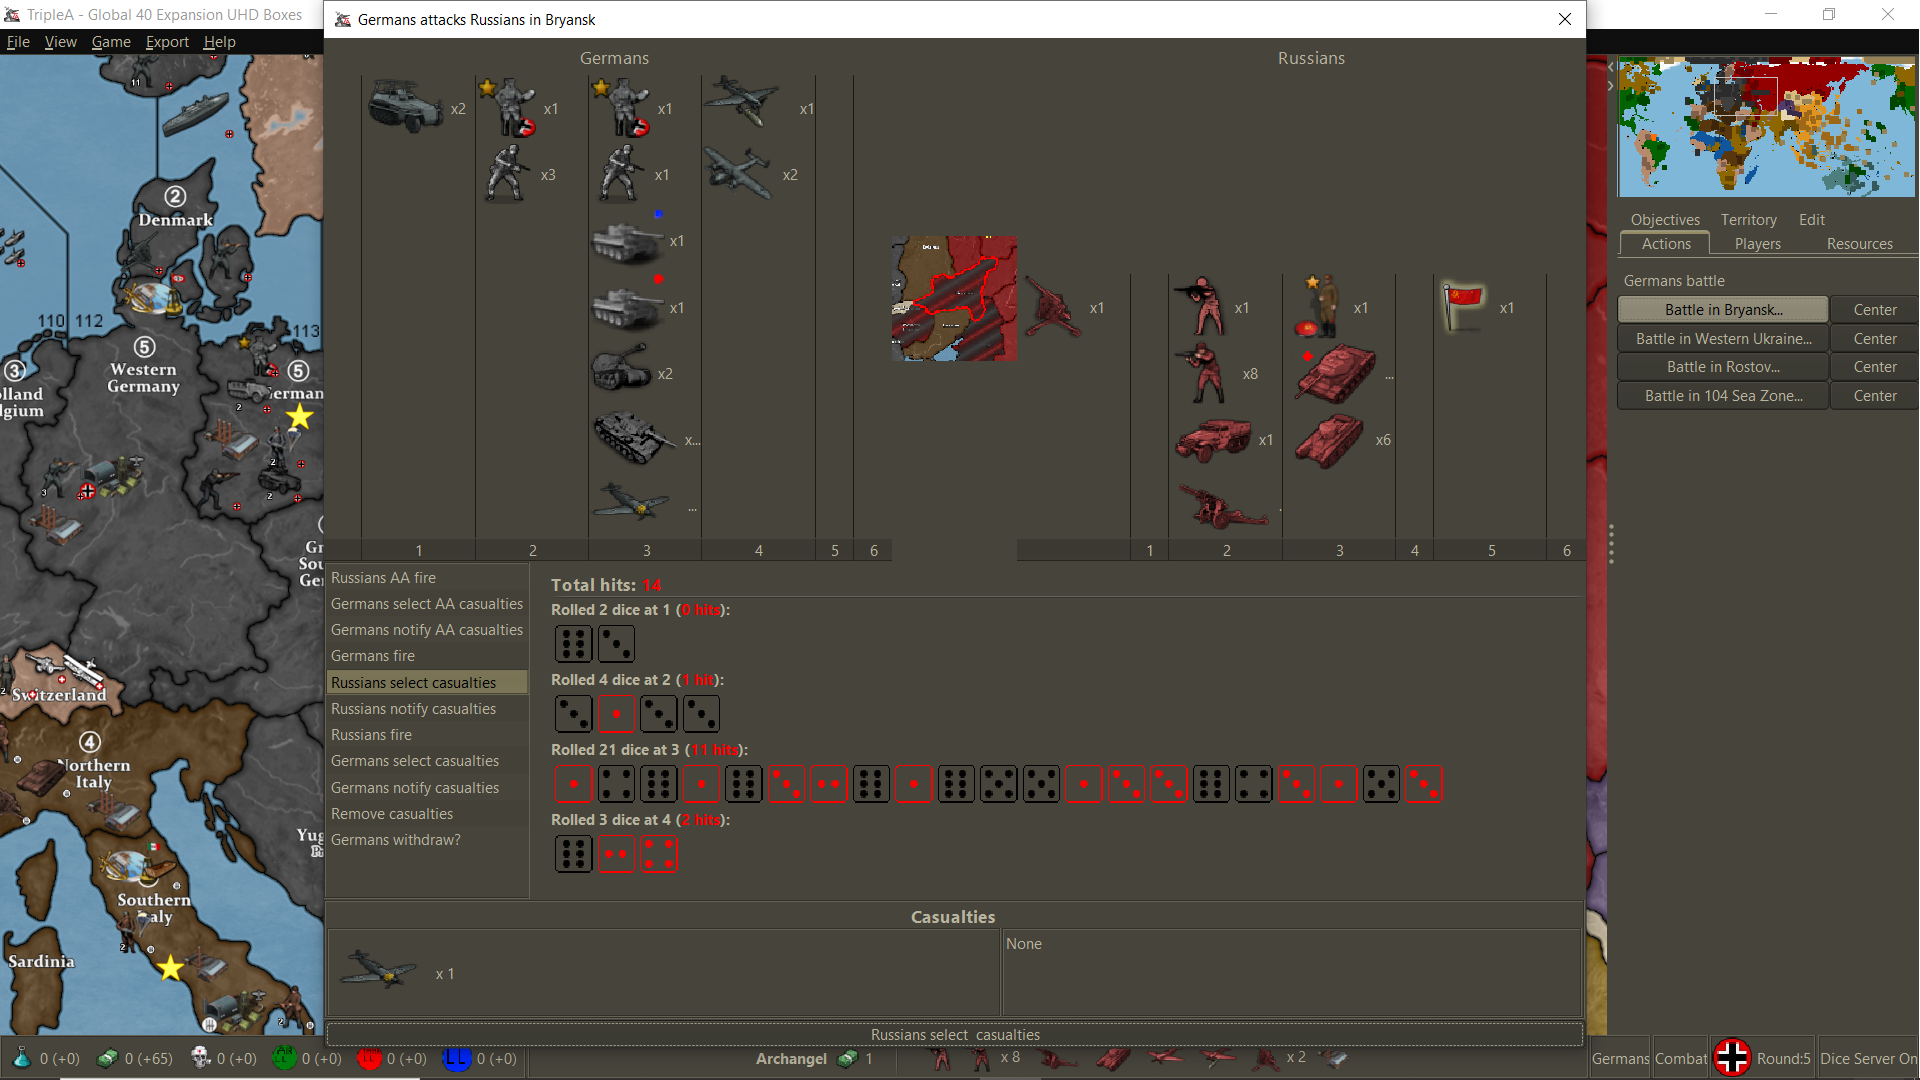This screenshot has height=1080, width=1920.
Task: Select the 'Germans fire' step
Action: click(427, 656)
